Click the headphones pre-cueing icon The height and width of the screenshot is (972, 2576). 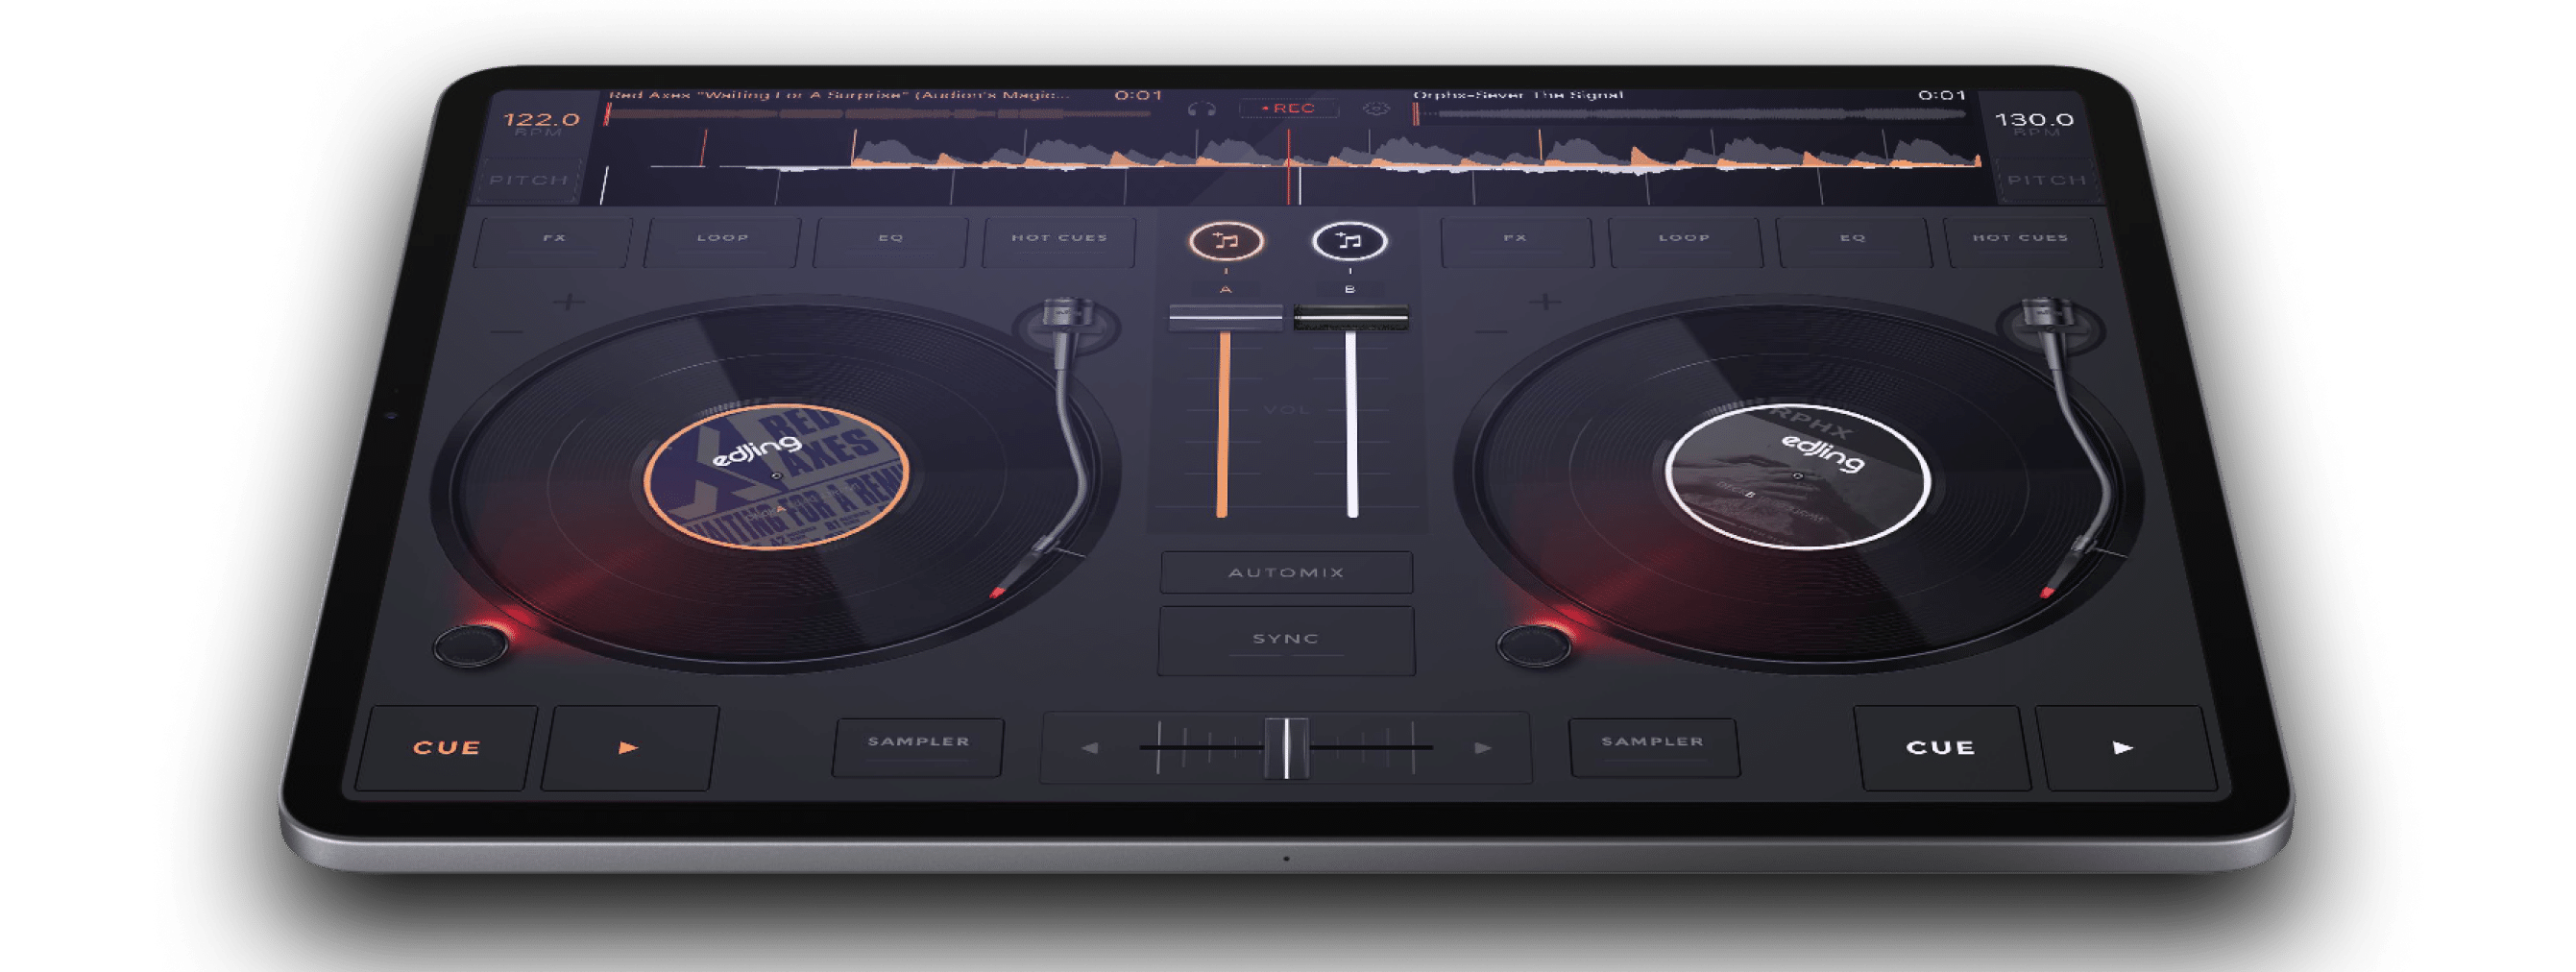[x=1201, y=109]
